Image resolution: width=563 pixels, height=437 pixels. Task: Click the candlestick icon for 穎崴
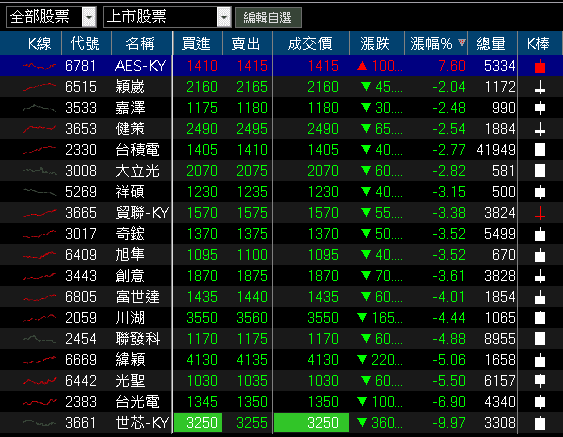click(540, 87)
